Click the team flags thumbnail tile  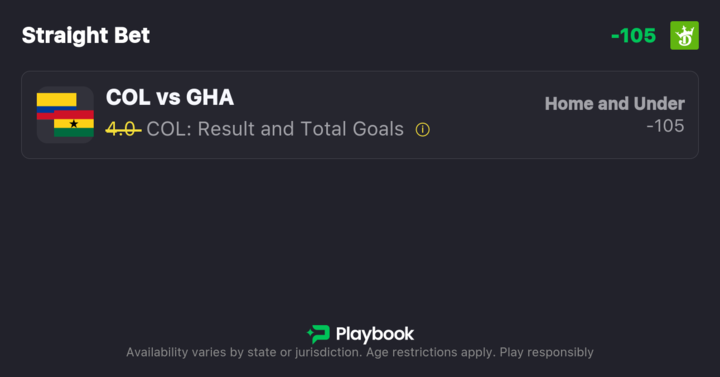click(x=65, y=115)
